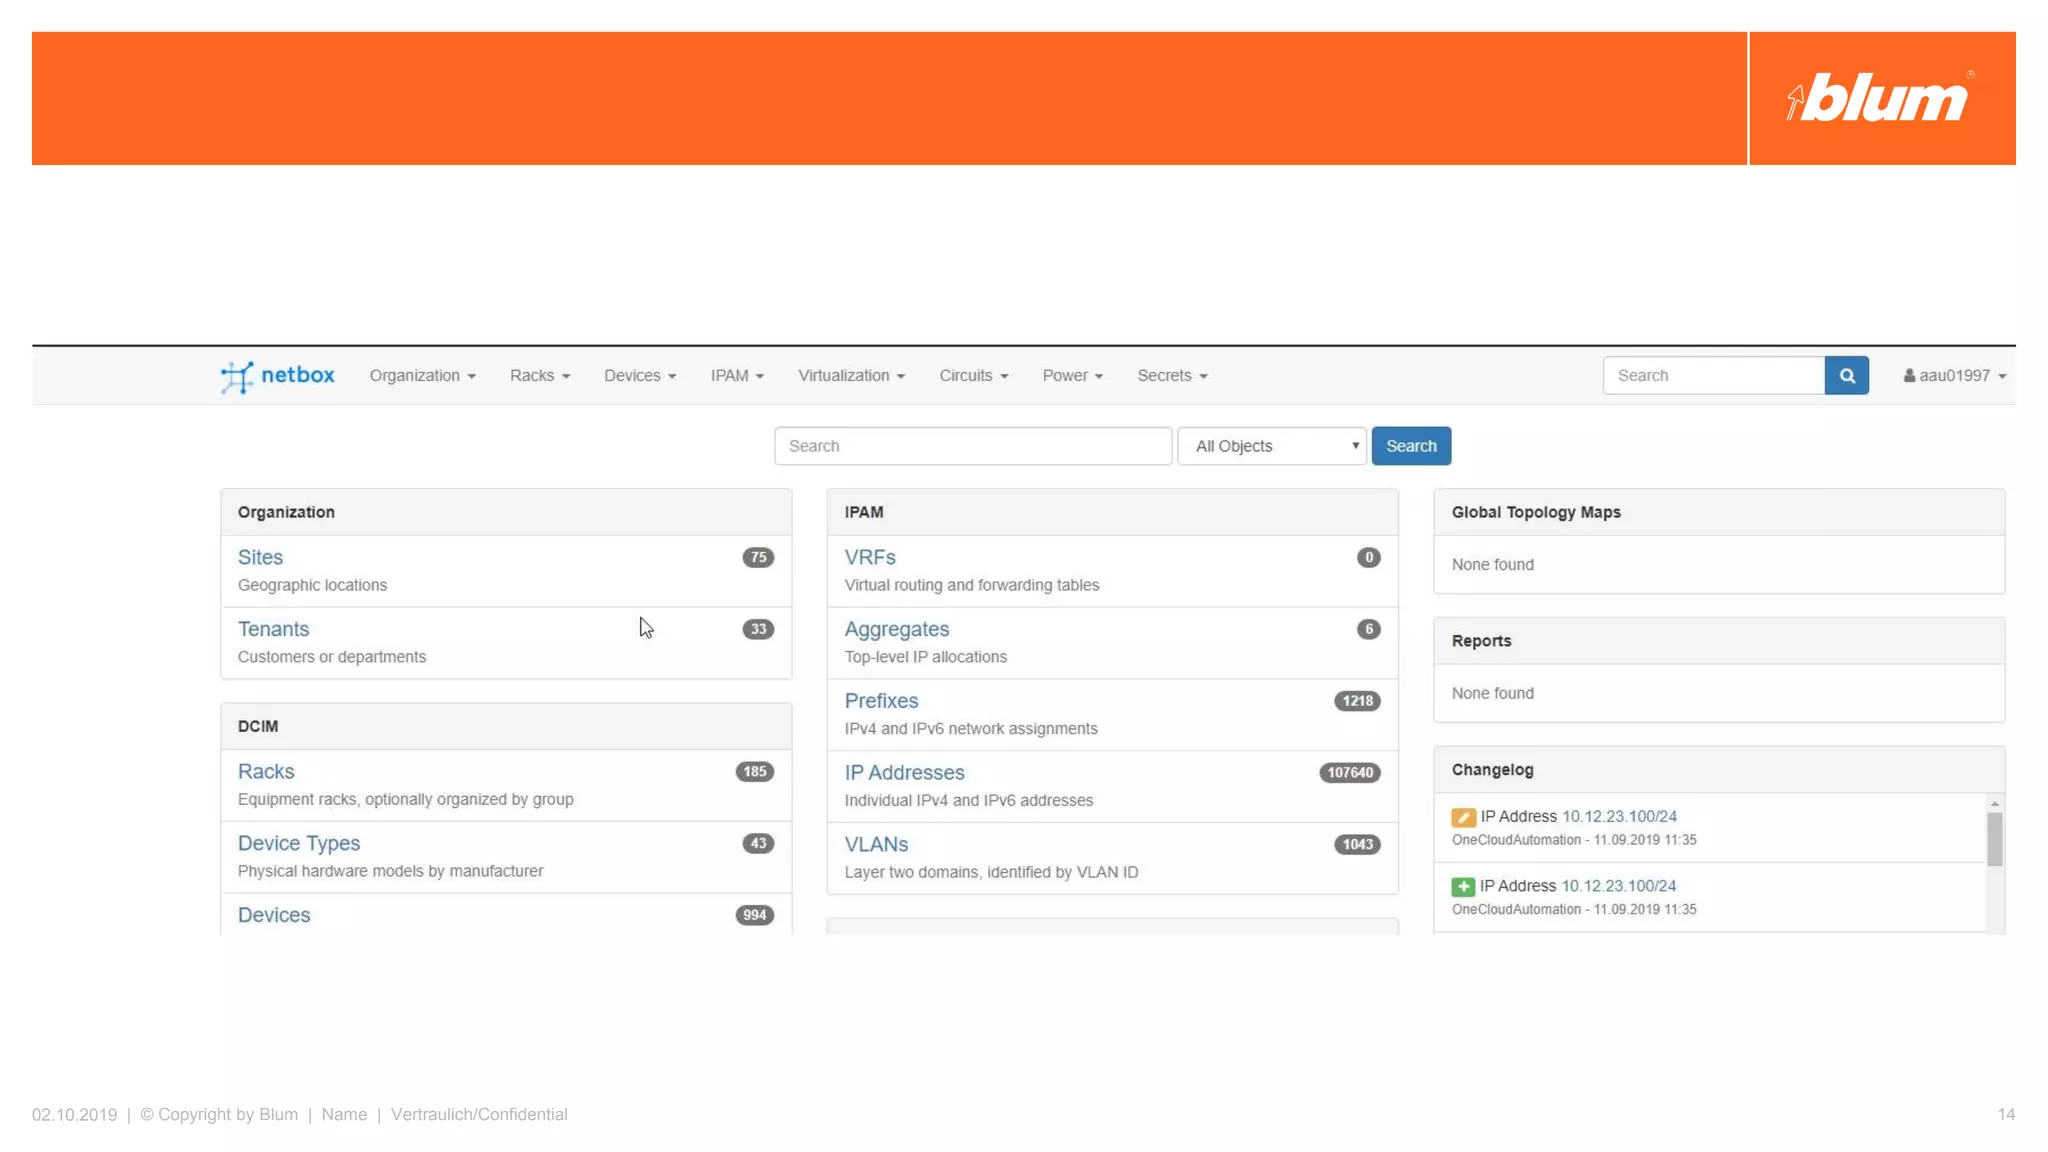2048x1152 pixels.
Task: Focus the main center search field
Action: [x=972, y=446]
